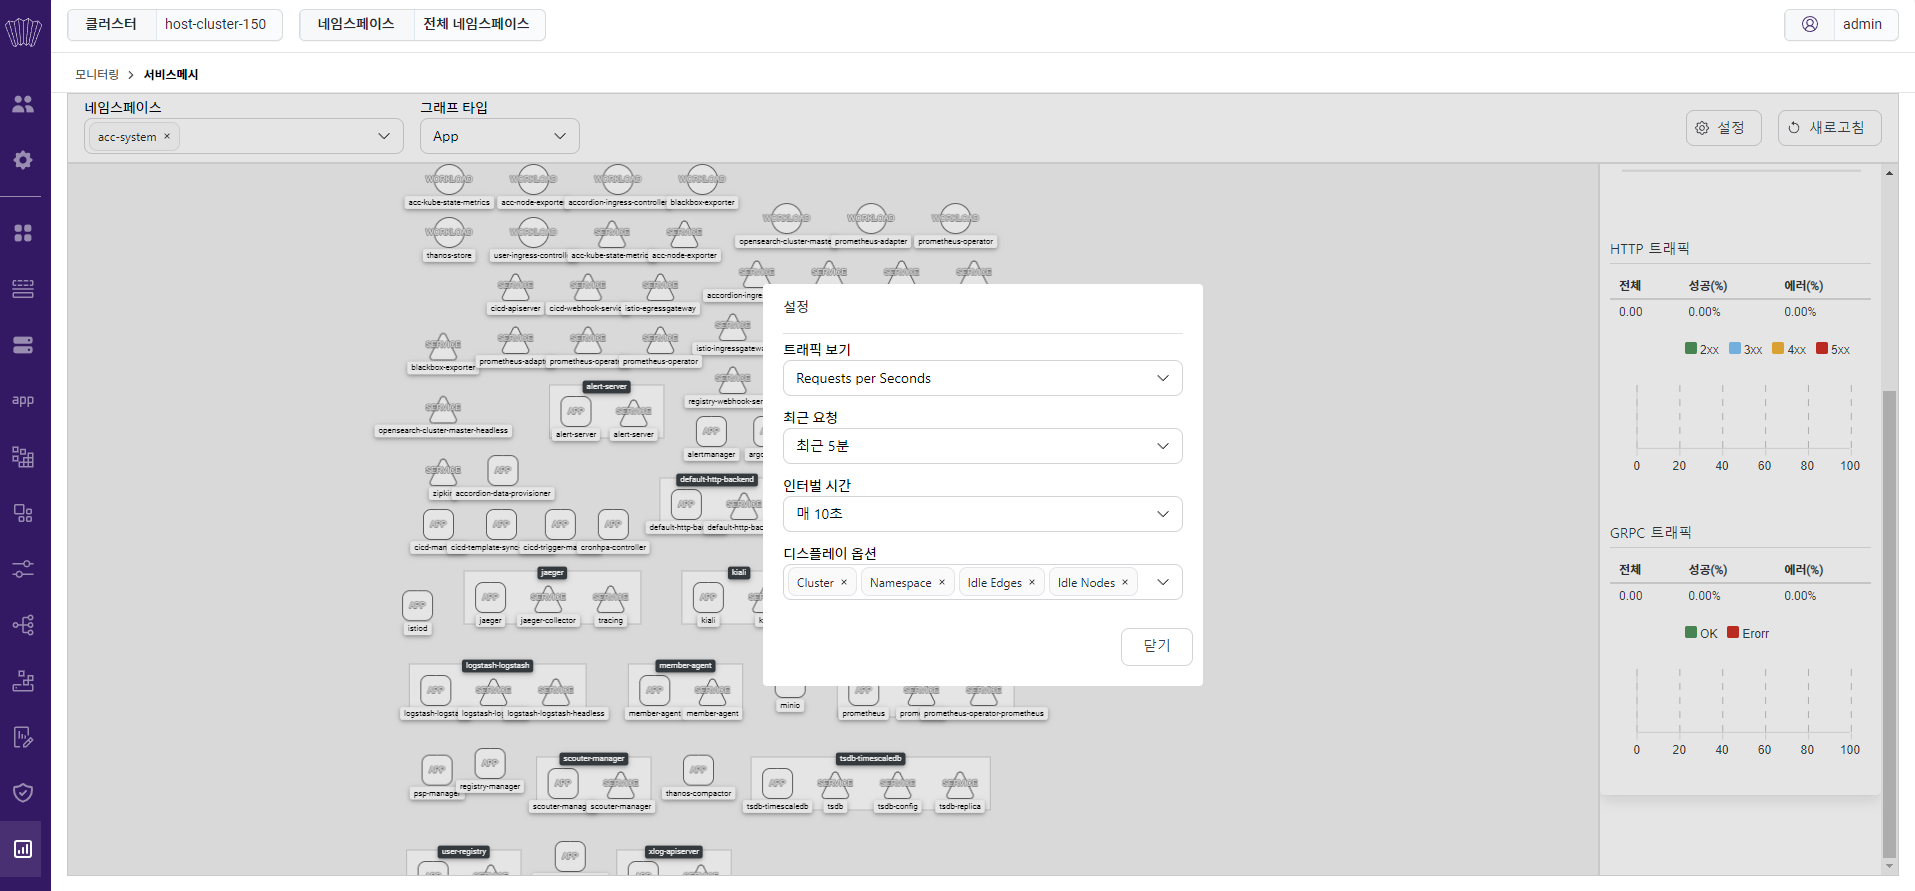Viewport: 1915px width, 891px height.
Task: Click the 설정 settings button
Action: coord(1723,128)
